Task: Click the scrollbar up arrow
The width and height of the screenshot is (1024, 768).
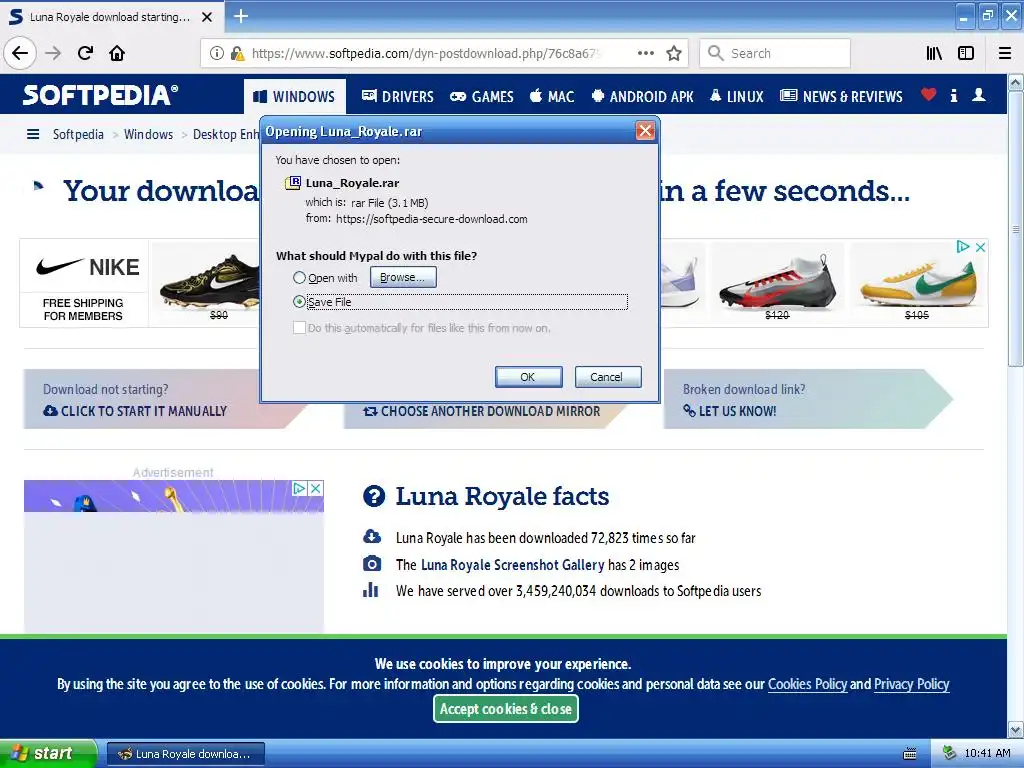Action: point(1016,83)
